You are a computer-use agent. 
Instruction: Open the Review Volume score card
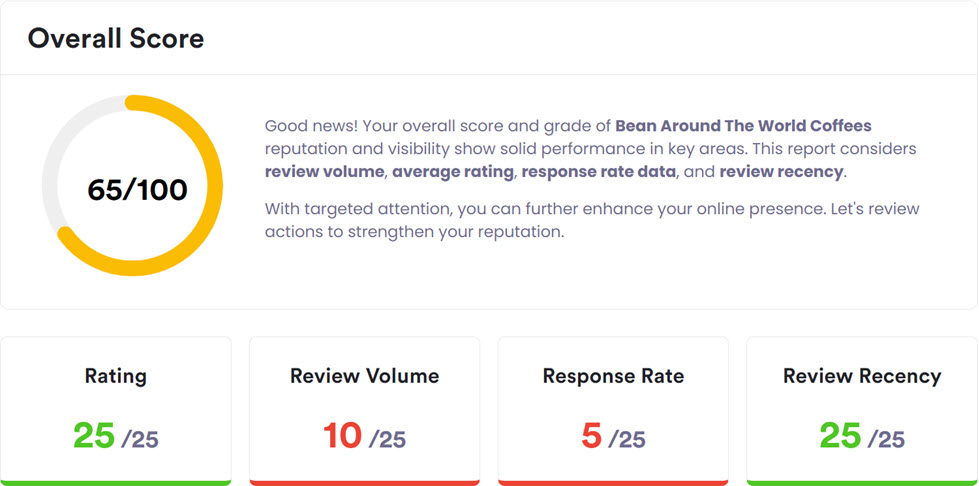coord(365,411)
